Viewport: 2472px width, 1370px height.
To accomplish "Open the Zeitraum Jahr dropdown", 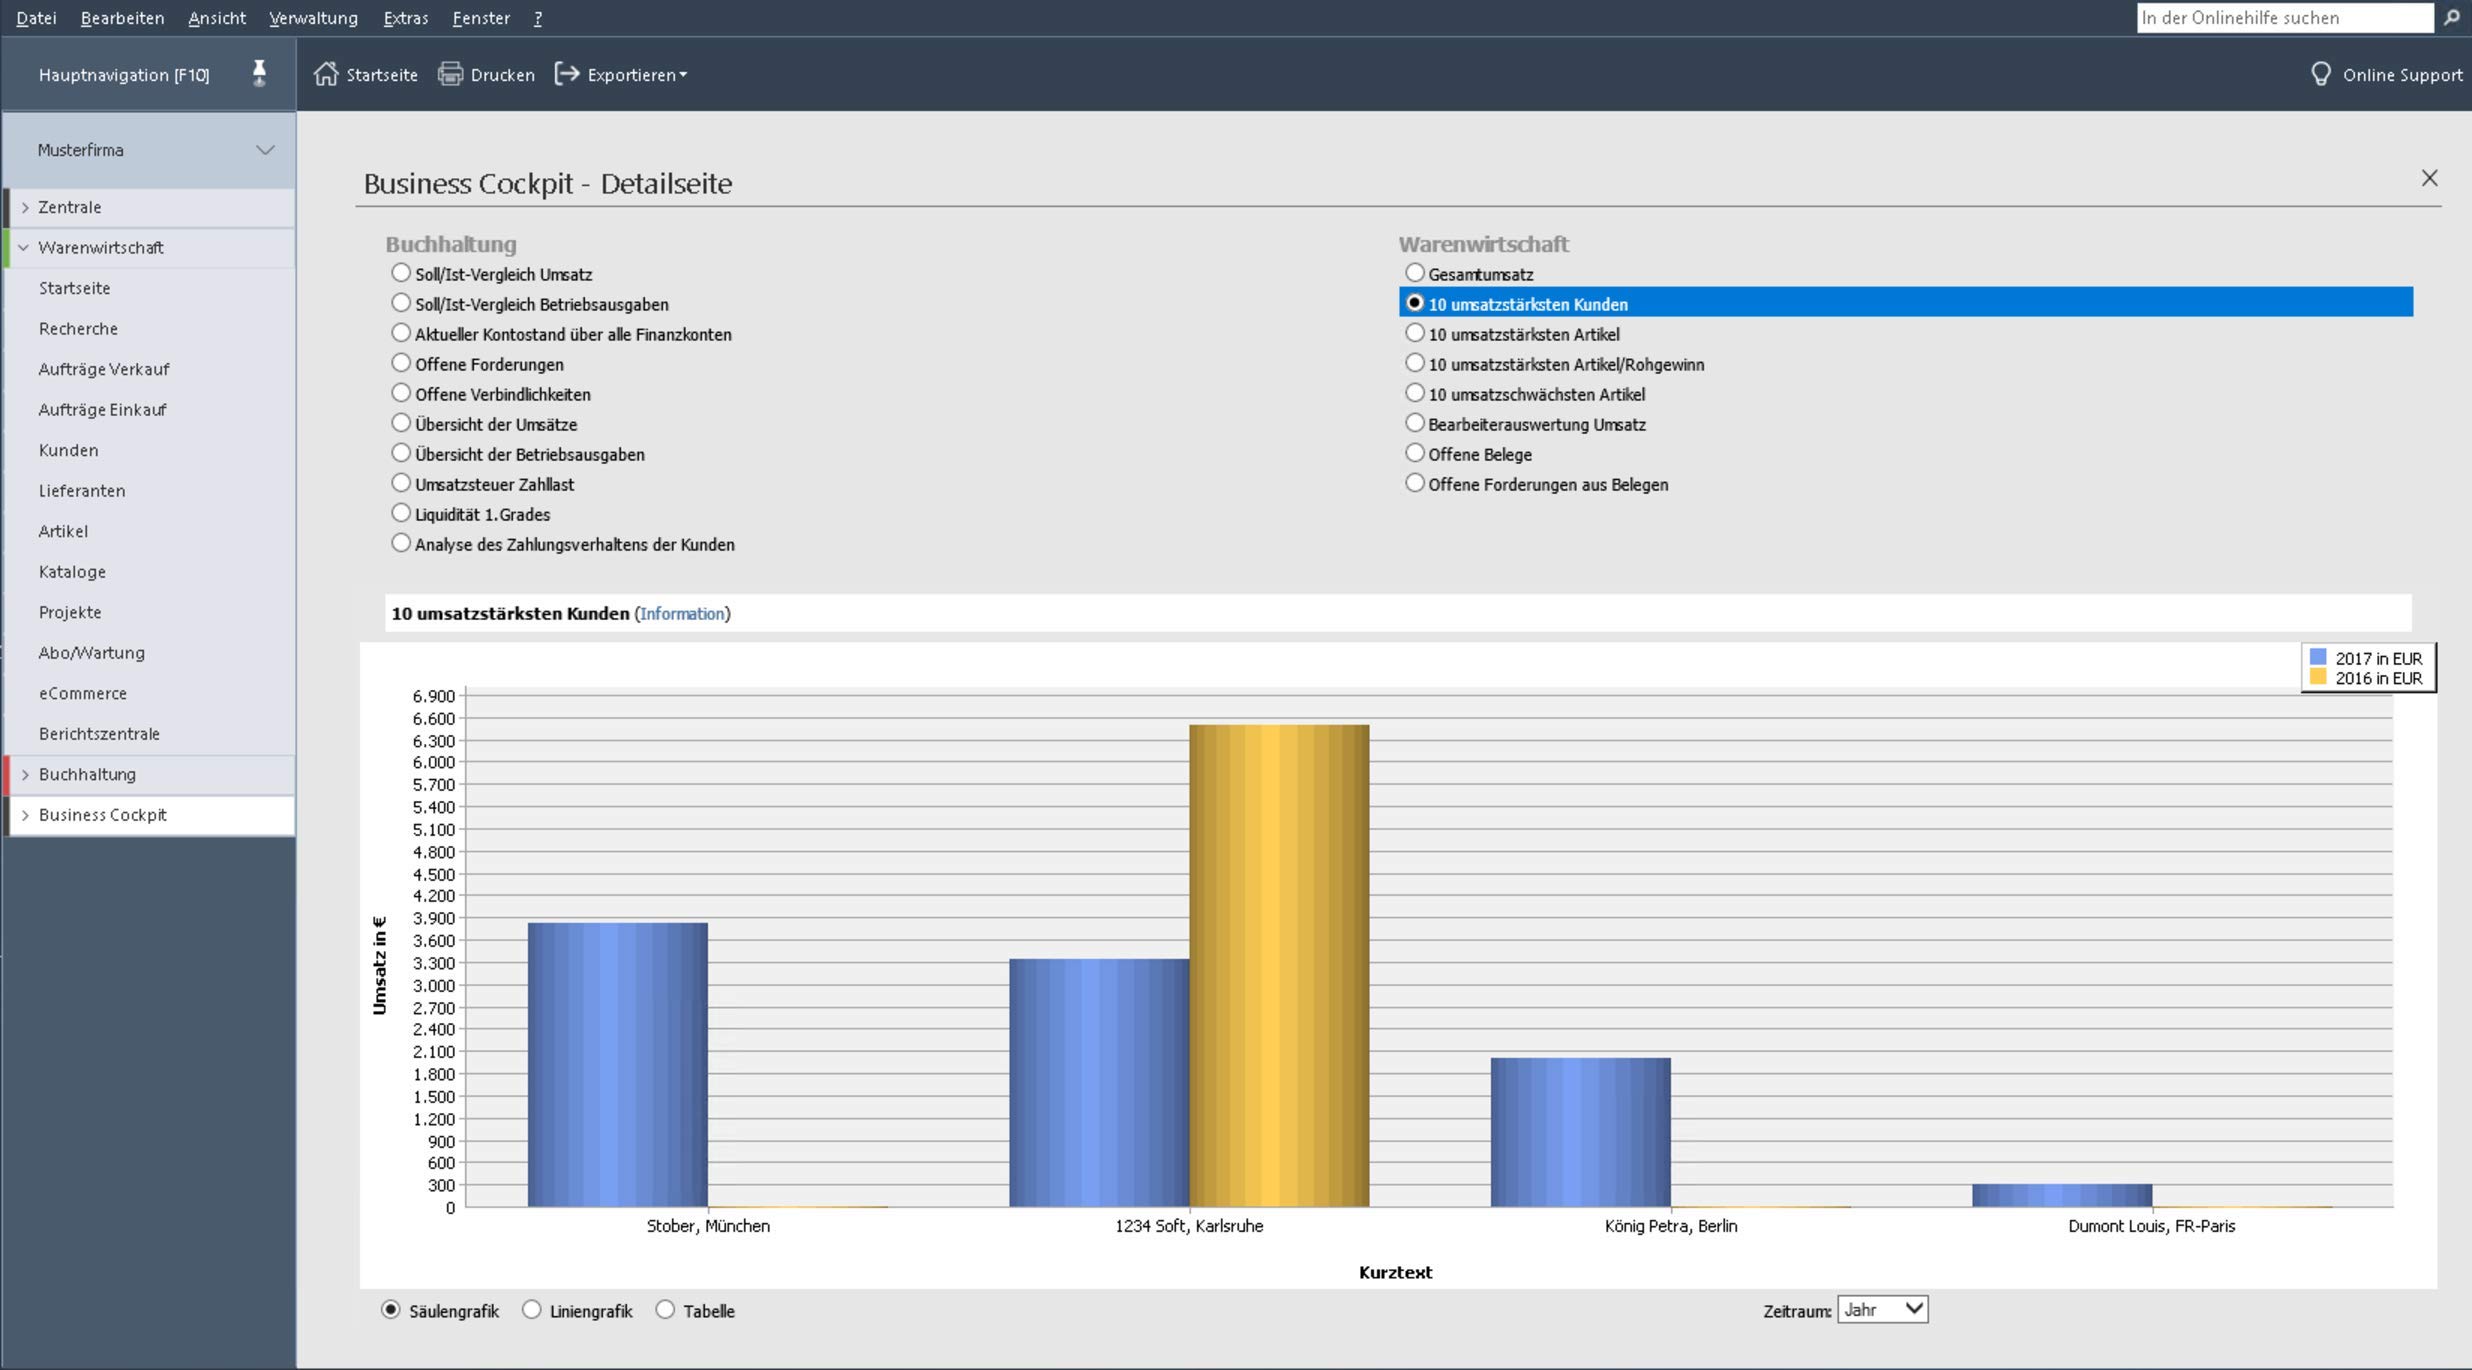I will click(1882, 1310).
